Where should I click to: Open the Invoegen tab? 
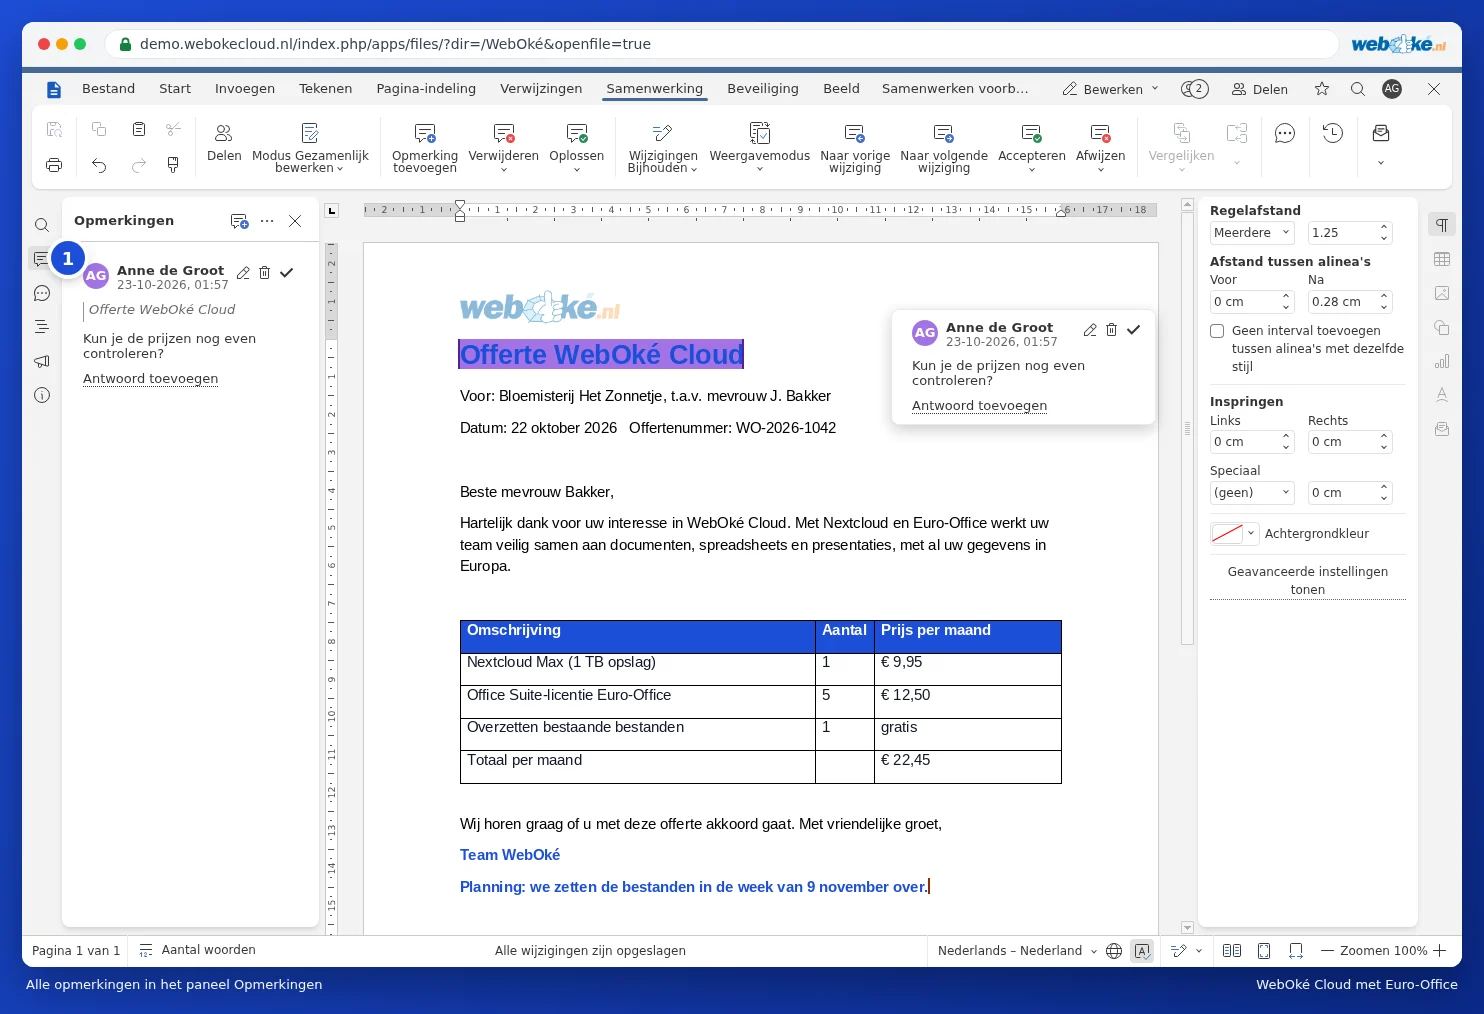245,89
